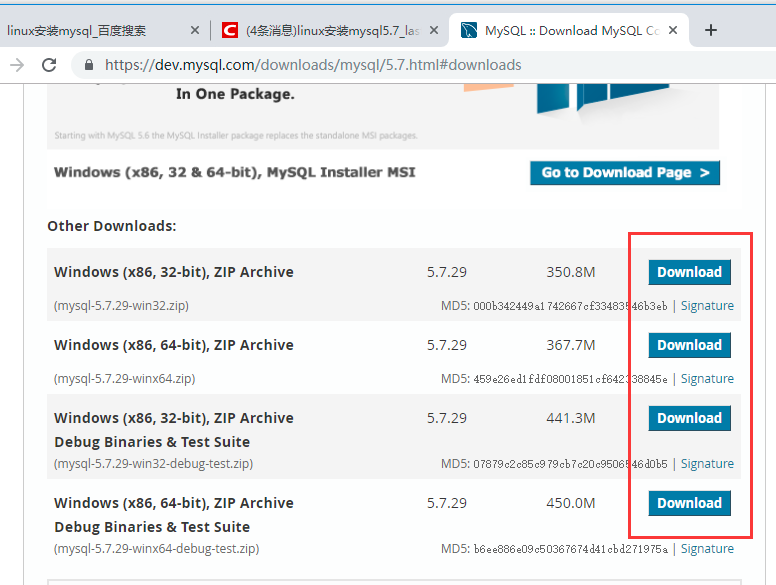776x585 pixels.
Task: Open Signature link for win32-debug-test.zip
Action: click(x=707, y=464)
